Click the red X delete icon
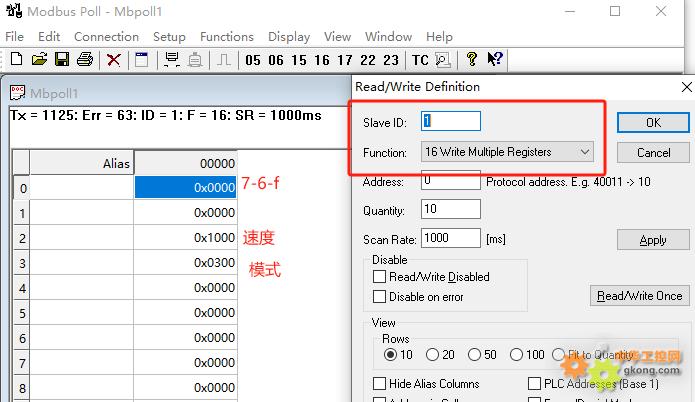 (x=113, y=59)
